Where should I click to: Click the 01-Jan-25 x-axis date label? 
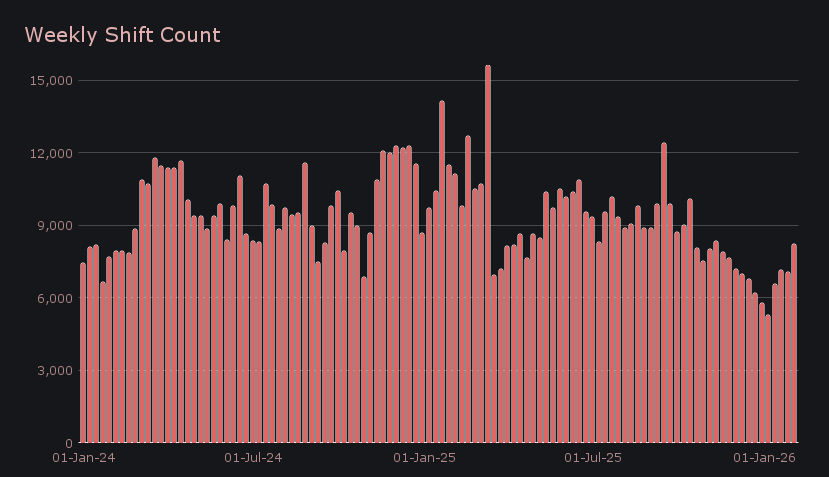pyautogui.click(x=425, y=458)
